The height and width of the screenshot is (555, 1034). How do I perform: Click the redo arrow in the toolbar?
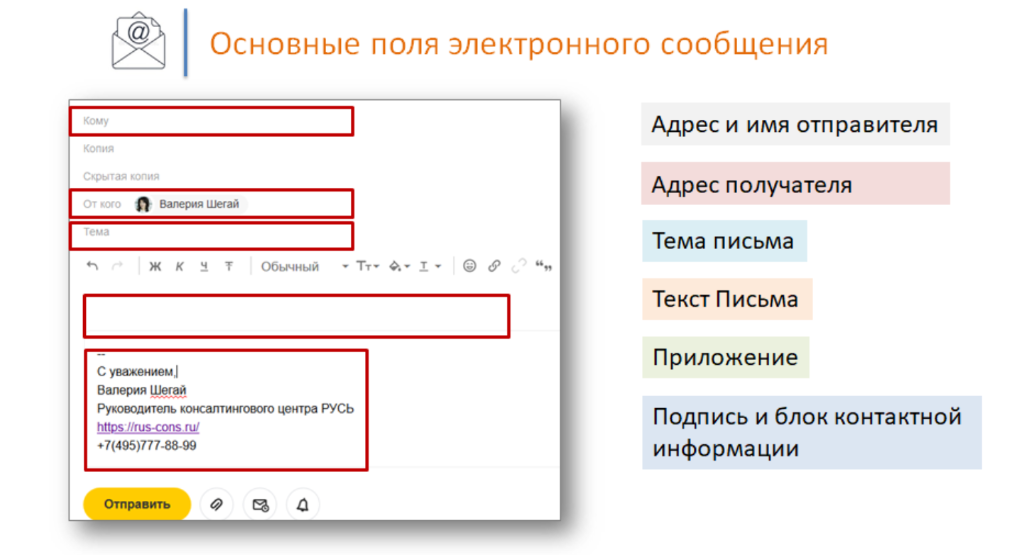(x=117, y=266)
